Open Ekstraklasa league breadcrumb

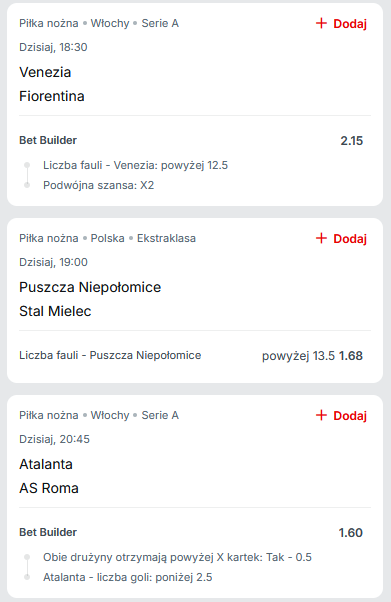click(166, 238)
